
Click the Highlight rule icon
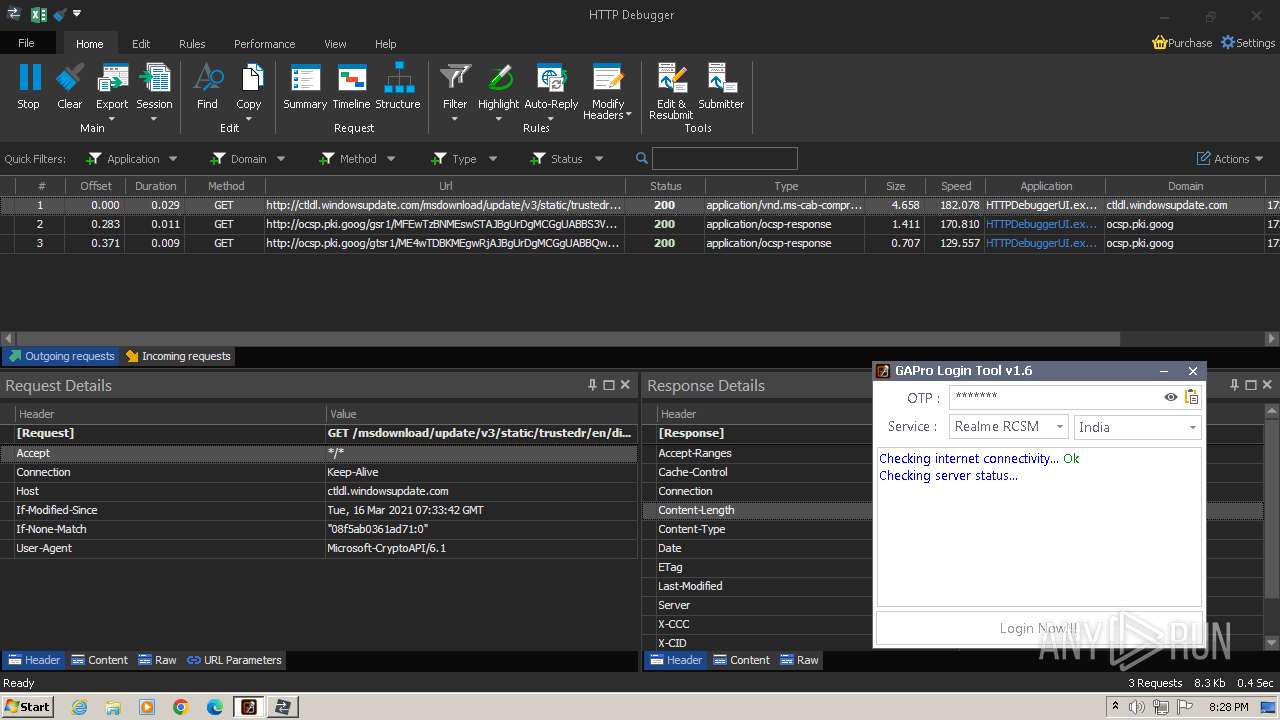coord(499,78)
